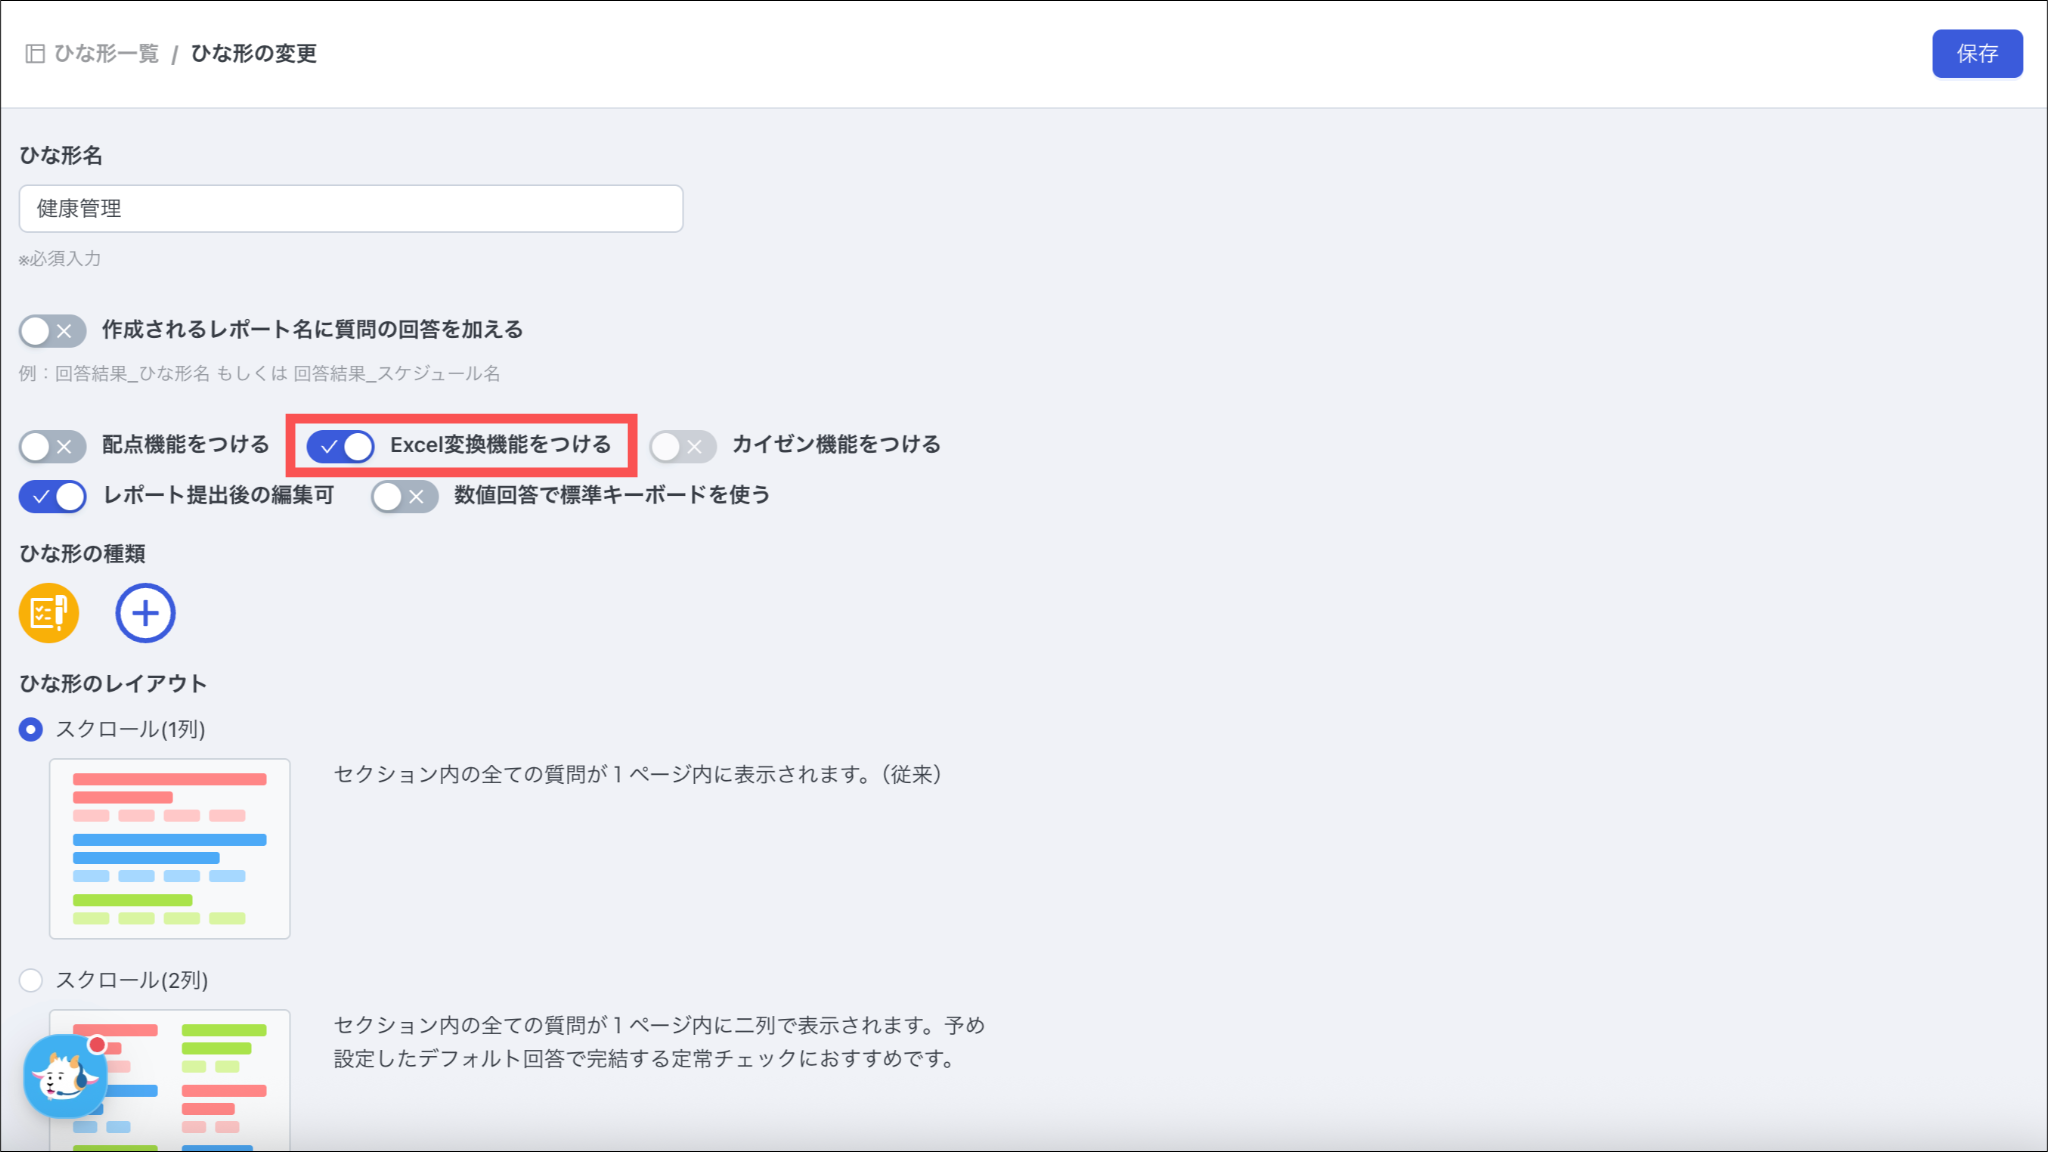Turn off レポート提出後の編集可 switch
This screenshot has height=1152, width=2048.
(52, 496)
